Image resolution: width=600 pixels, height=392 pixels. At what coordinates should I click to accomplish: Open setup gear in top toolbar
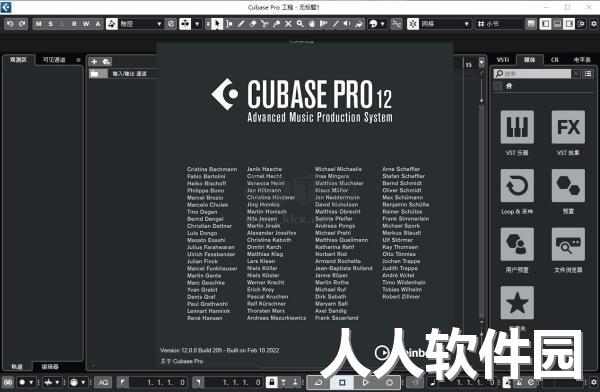point(593,24)
